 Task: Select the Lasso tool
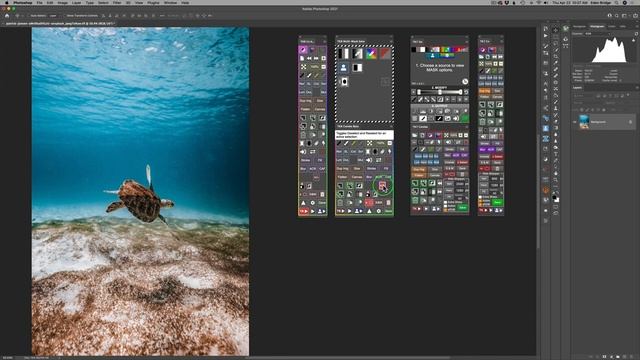coord(556,44)
